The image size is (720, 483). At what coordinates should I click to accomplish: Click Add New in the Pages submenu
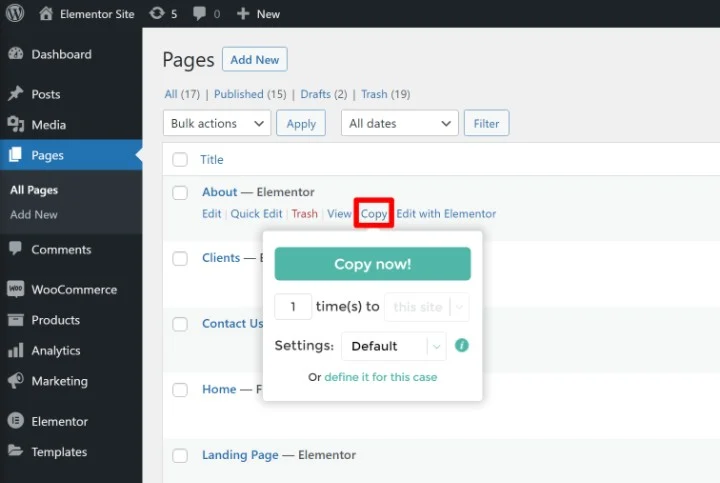click(x=34, y=214)
